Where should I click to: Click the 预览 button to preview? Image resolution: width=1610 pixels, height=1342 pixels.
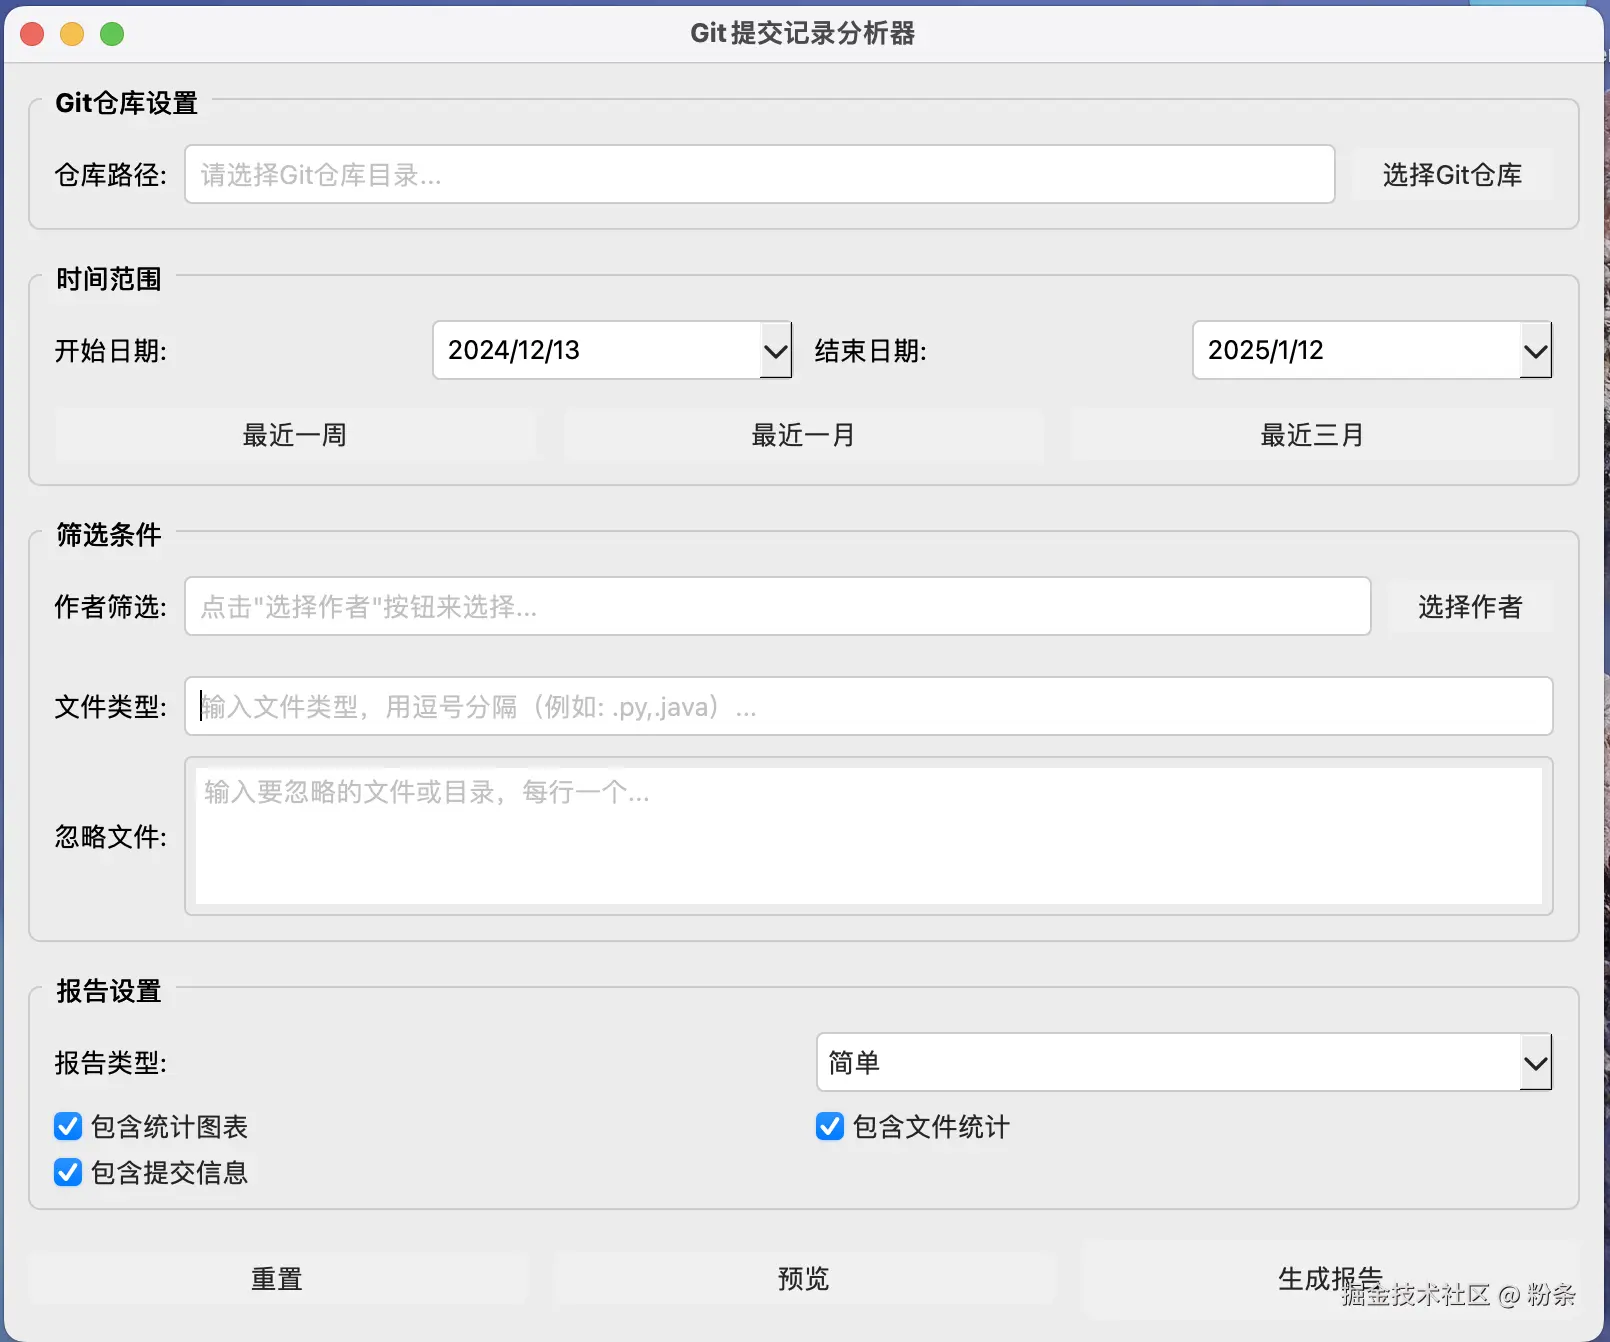tap(802, 1278)
